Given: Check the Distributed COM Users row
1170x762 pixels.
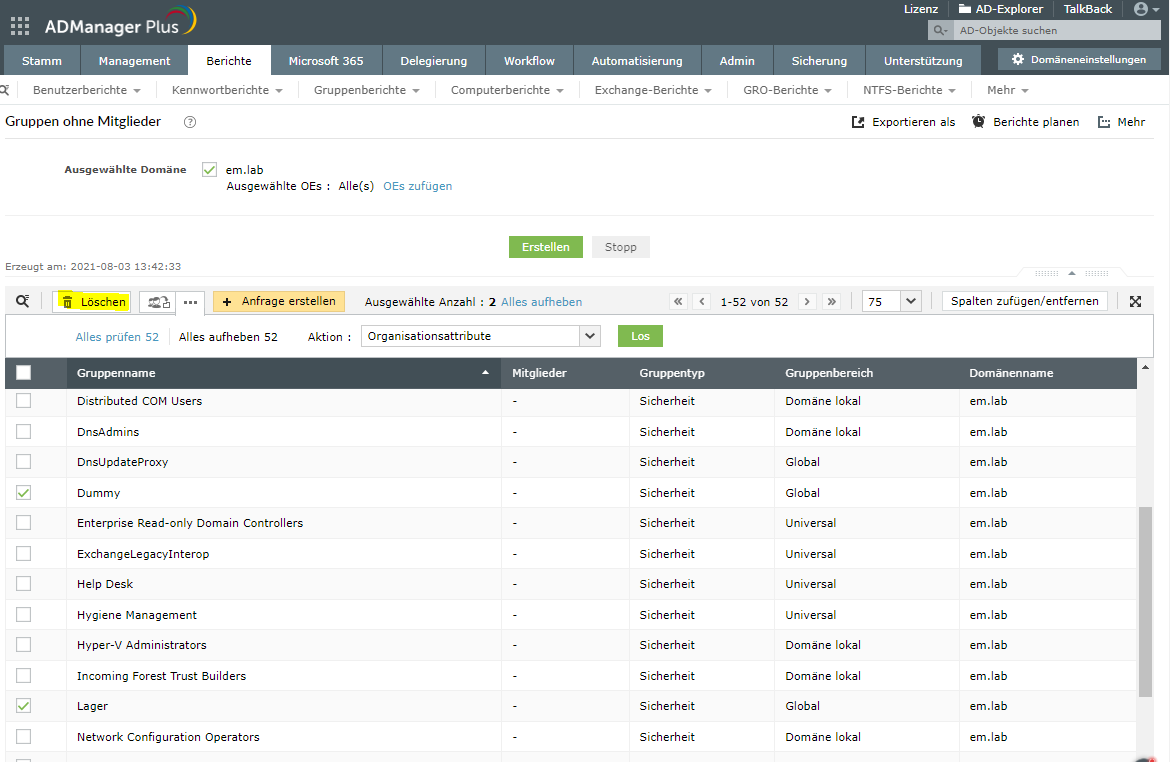Looking at the screenshot, I should point(24,401).
